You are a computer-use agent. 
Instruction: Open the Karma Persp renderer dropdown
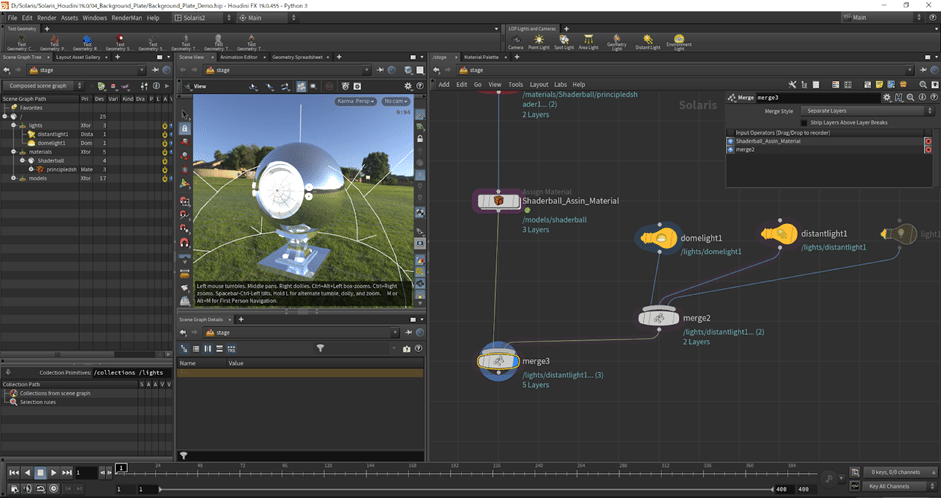point(355,101)
